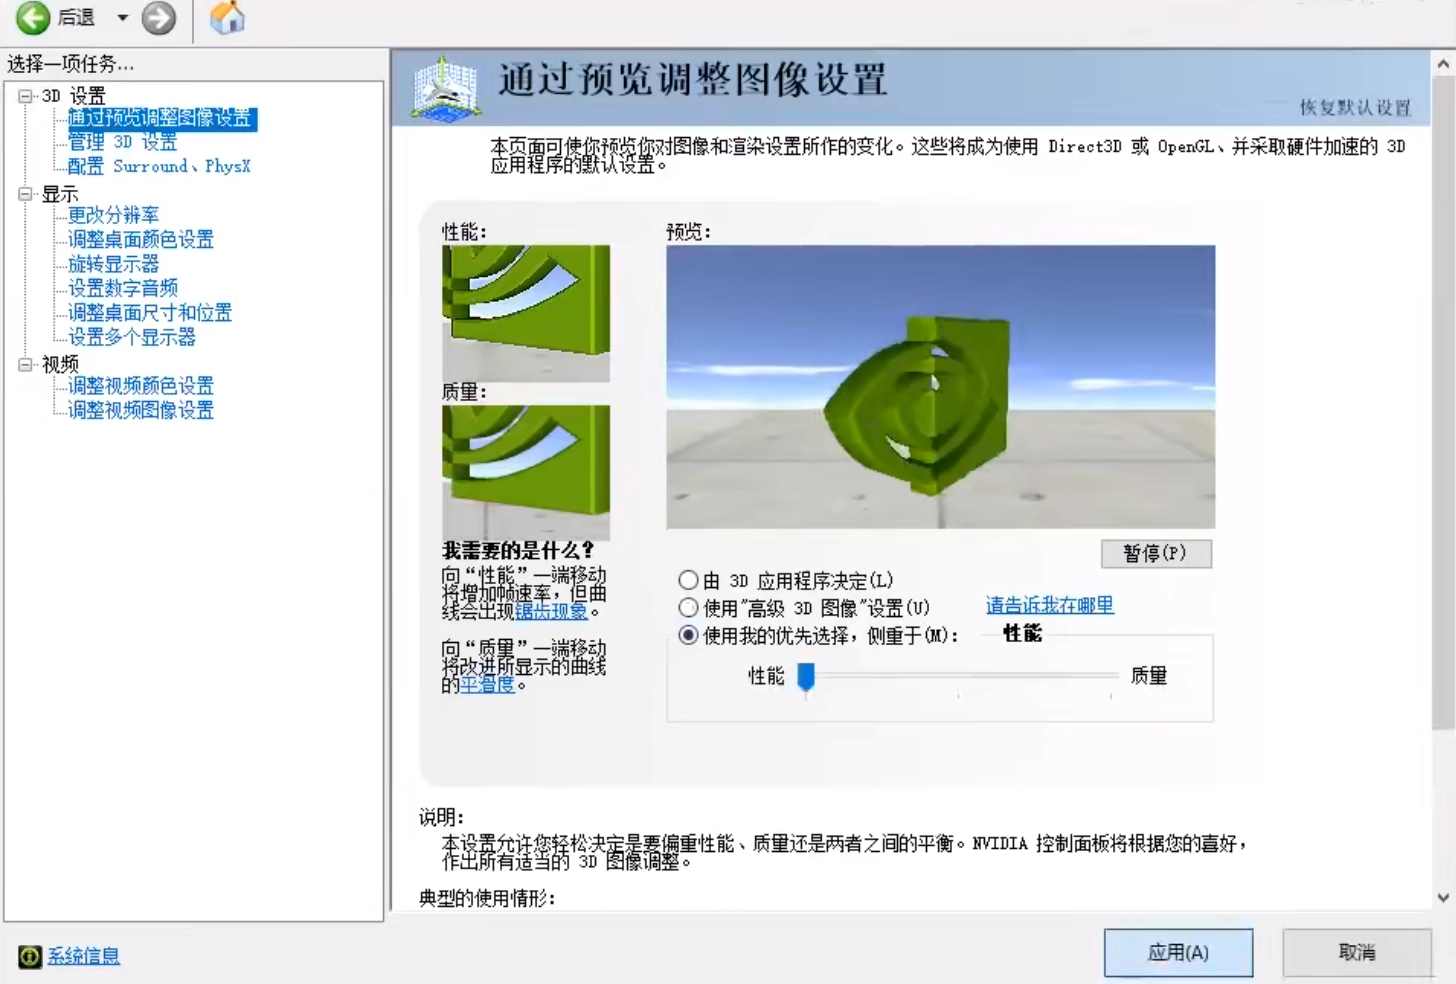Screen dimensions: 1456x984
Task: Click the performance-quality slider handle
Action: pyautogui.click(x=806, y=677)
